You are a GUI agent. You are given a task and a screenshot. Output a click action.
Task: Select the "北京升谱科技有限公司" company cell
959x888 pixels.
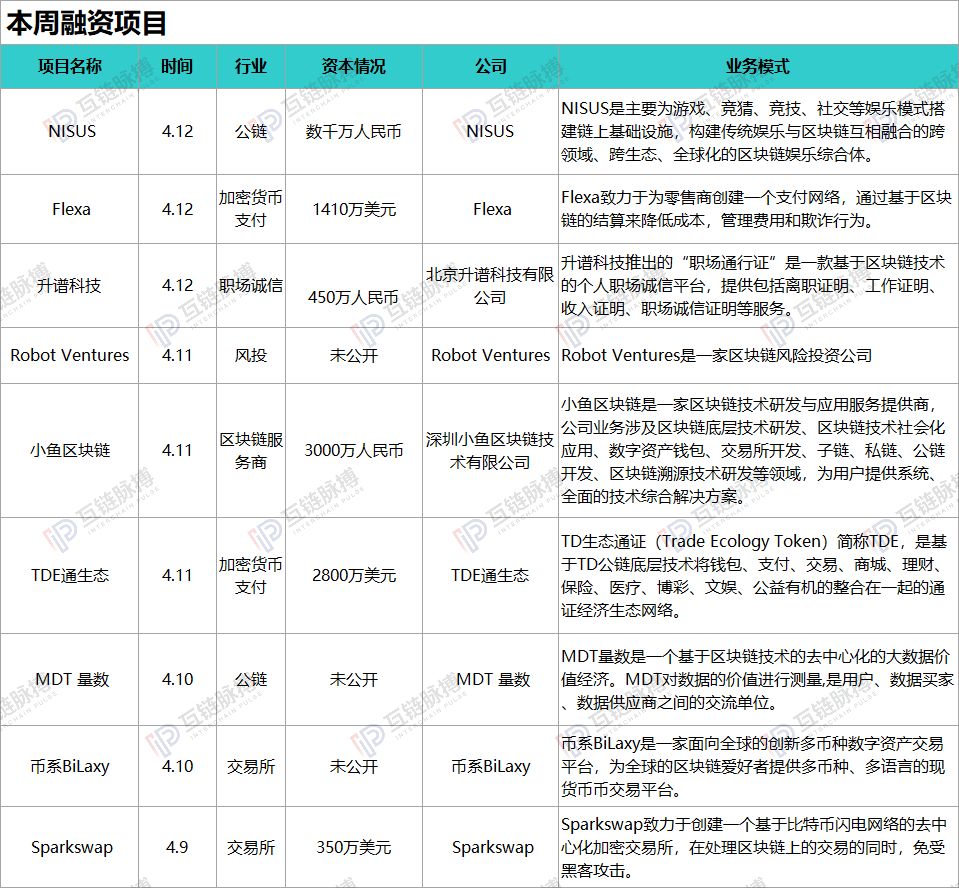490,286
